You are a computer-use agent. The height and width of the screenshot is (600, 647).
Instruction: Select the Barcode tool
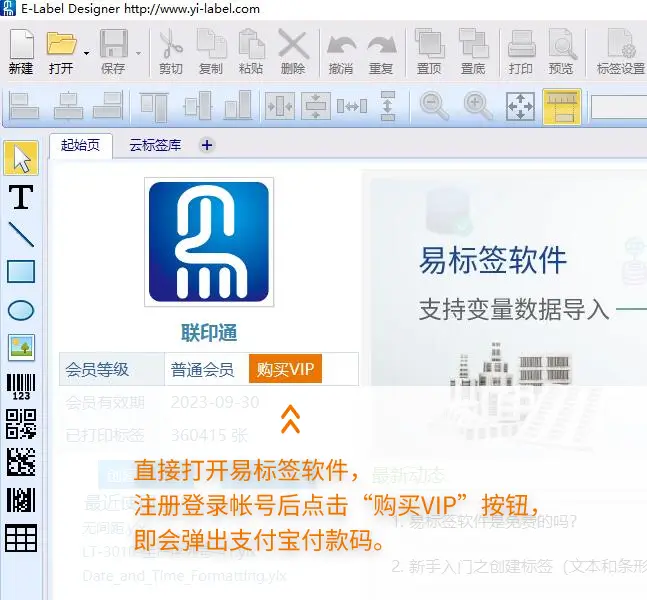coord(21,386)
